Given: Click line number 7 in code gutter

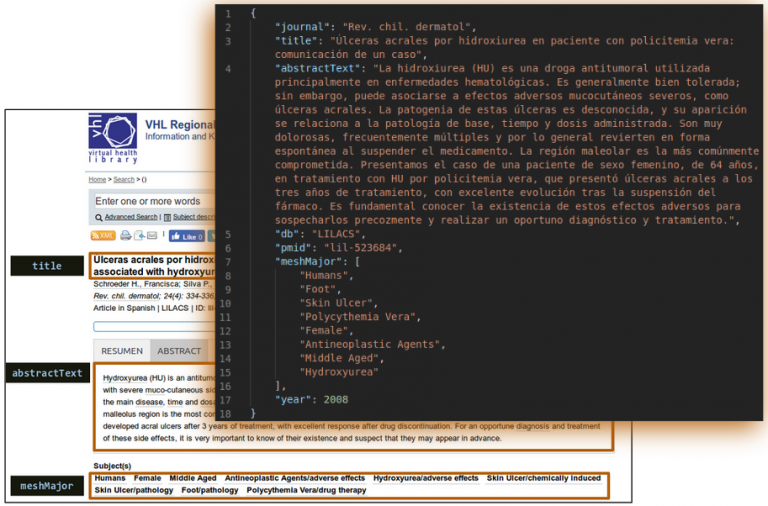Looking at the screenshot, I should point(228,261).
